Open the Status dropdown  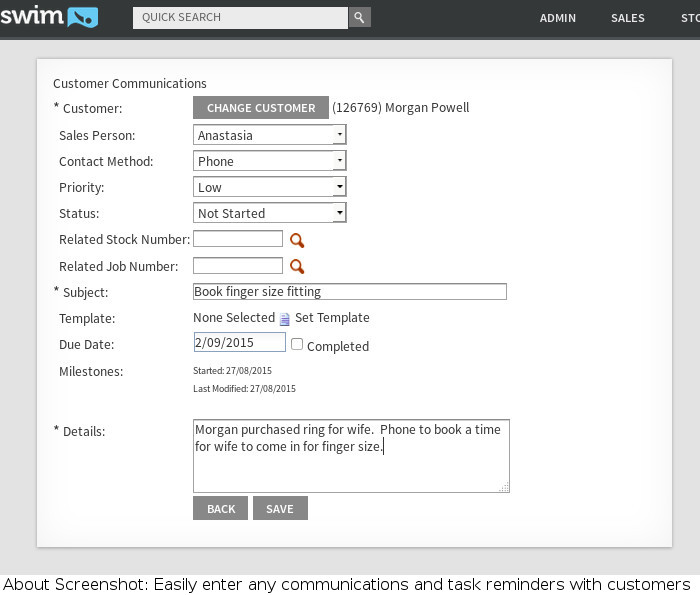340,213
